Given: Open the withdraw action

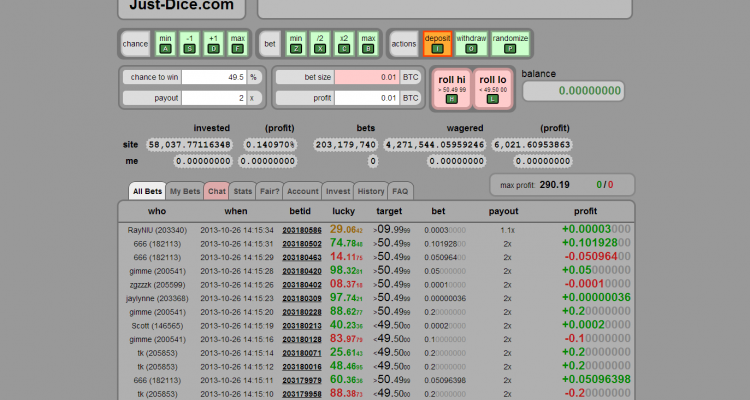Looking at the screenshot, I should [471, 44].
